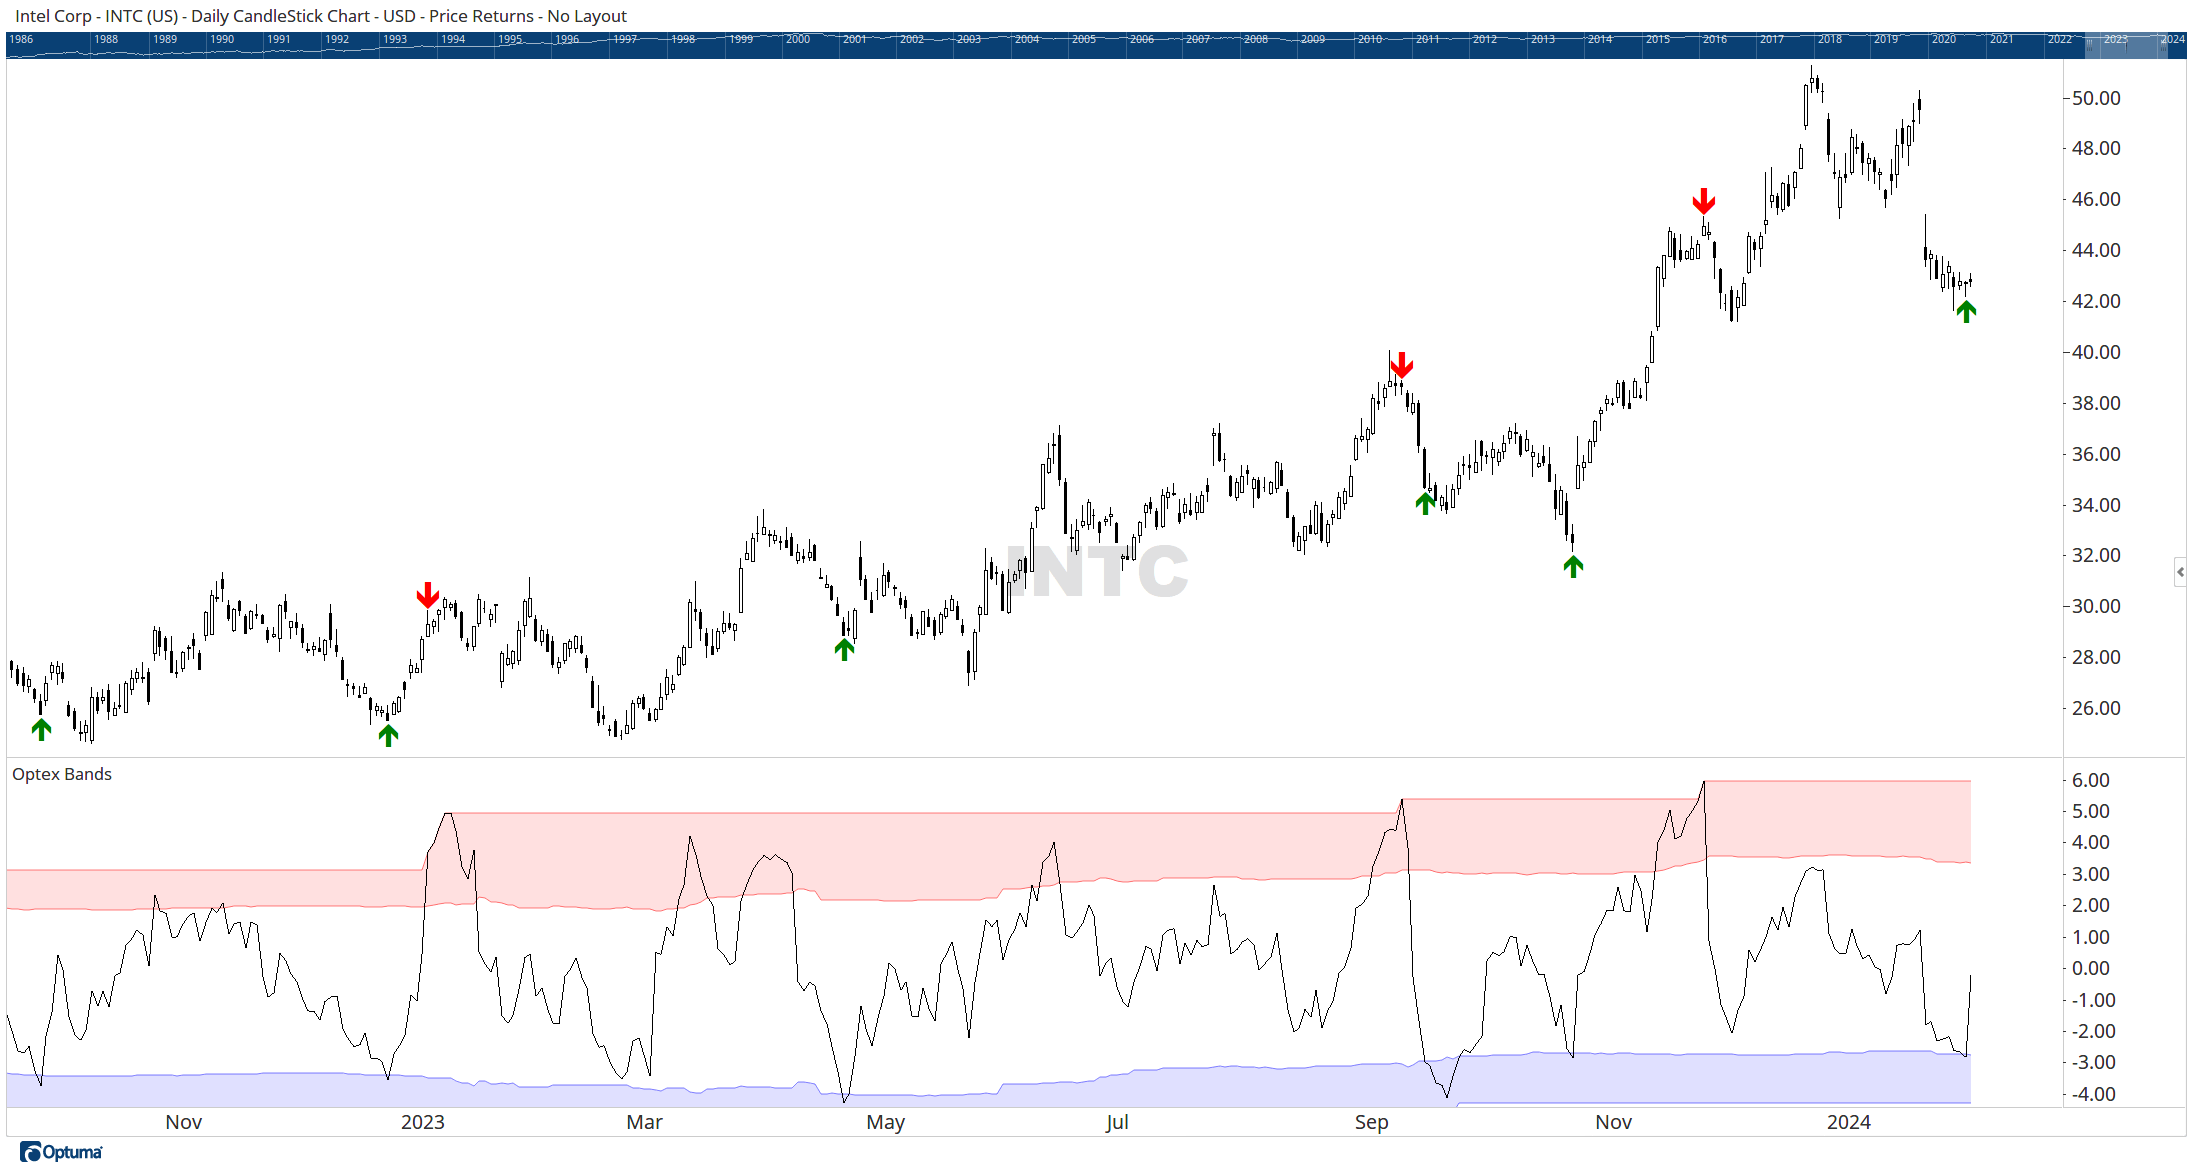Click the Nov date label before 2023
This screenshot has height=1164, width=2193.
pyautogui.click(x=184, y=1122)
